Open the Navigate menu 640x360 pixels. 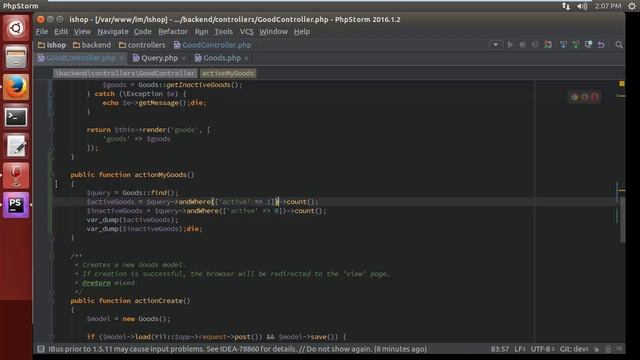point(113,31)
